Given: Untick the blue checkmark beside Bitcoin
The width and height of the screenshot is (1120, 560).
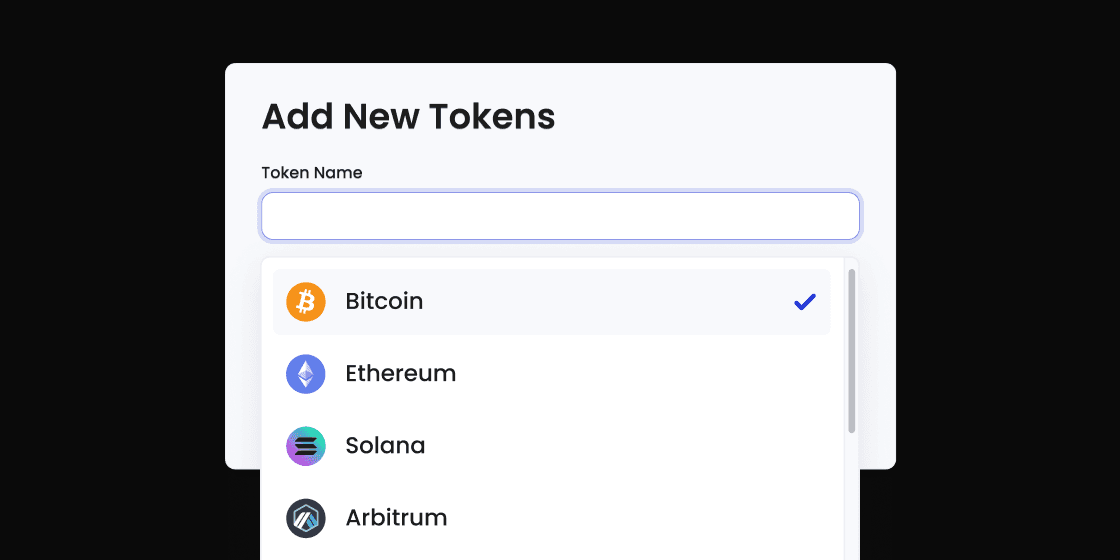Looking at the screenshot, I should [x=805, y=302].
